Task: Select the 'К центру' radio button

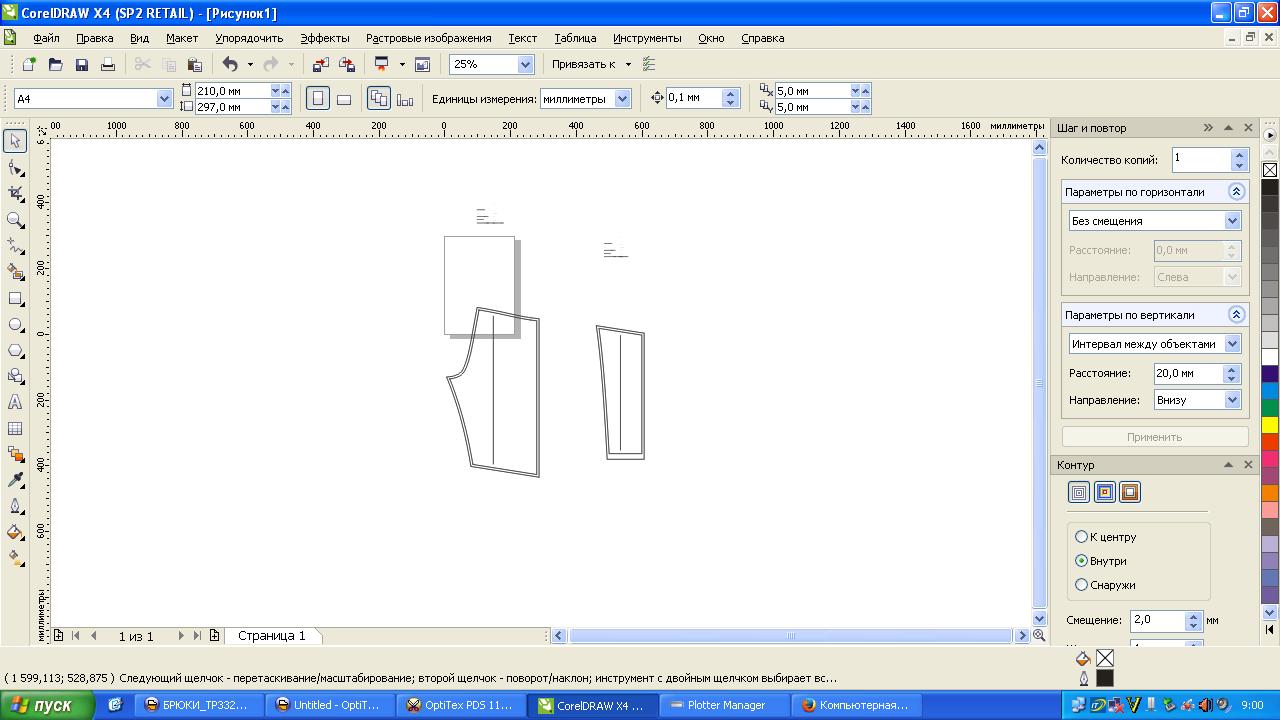Action: point(1081,537)
